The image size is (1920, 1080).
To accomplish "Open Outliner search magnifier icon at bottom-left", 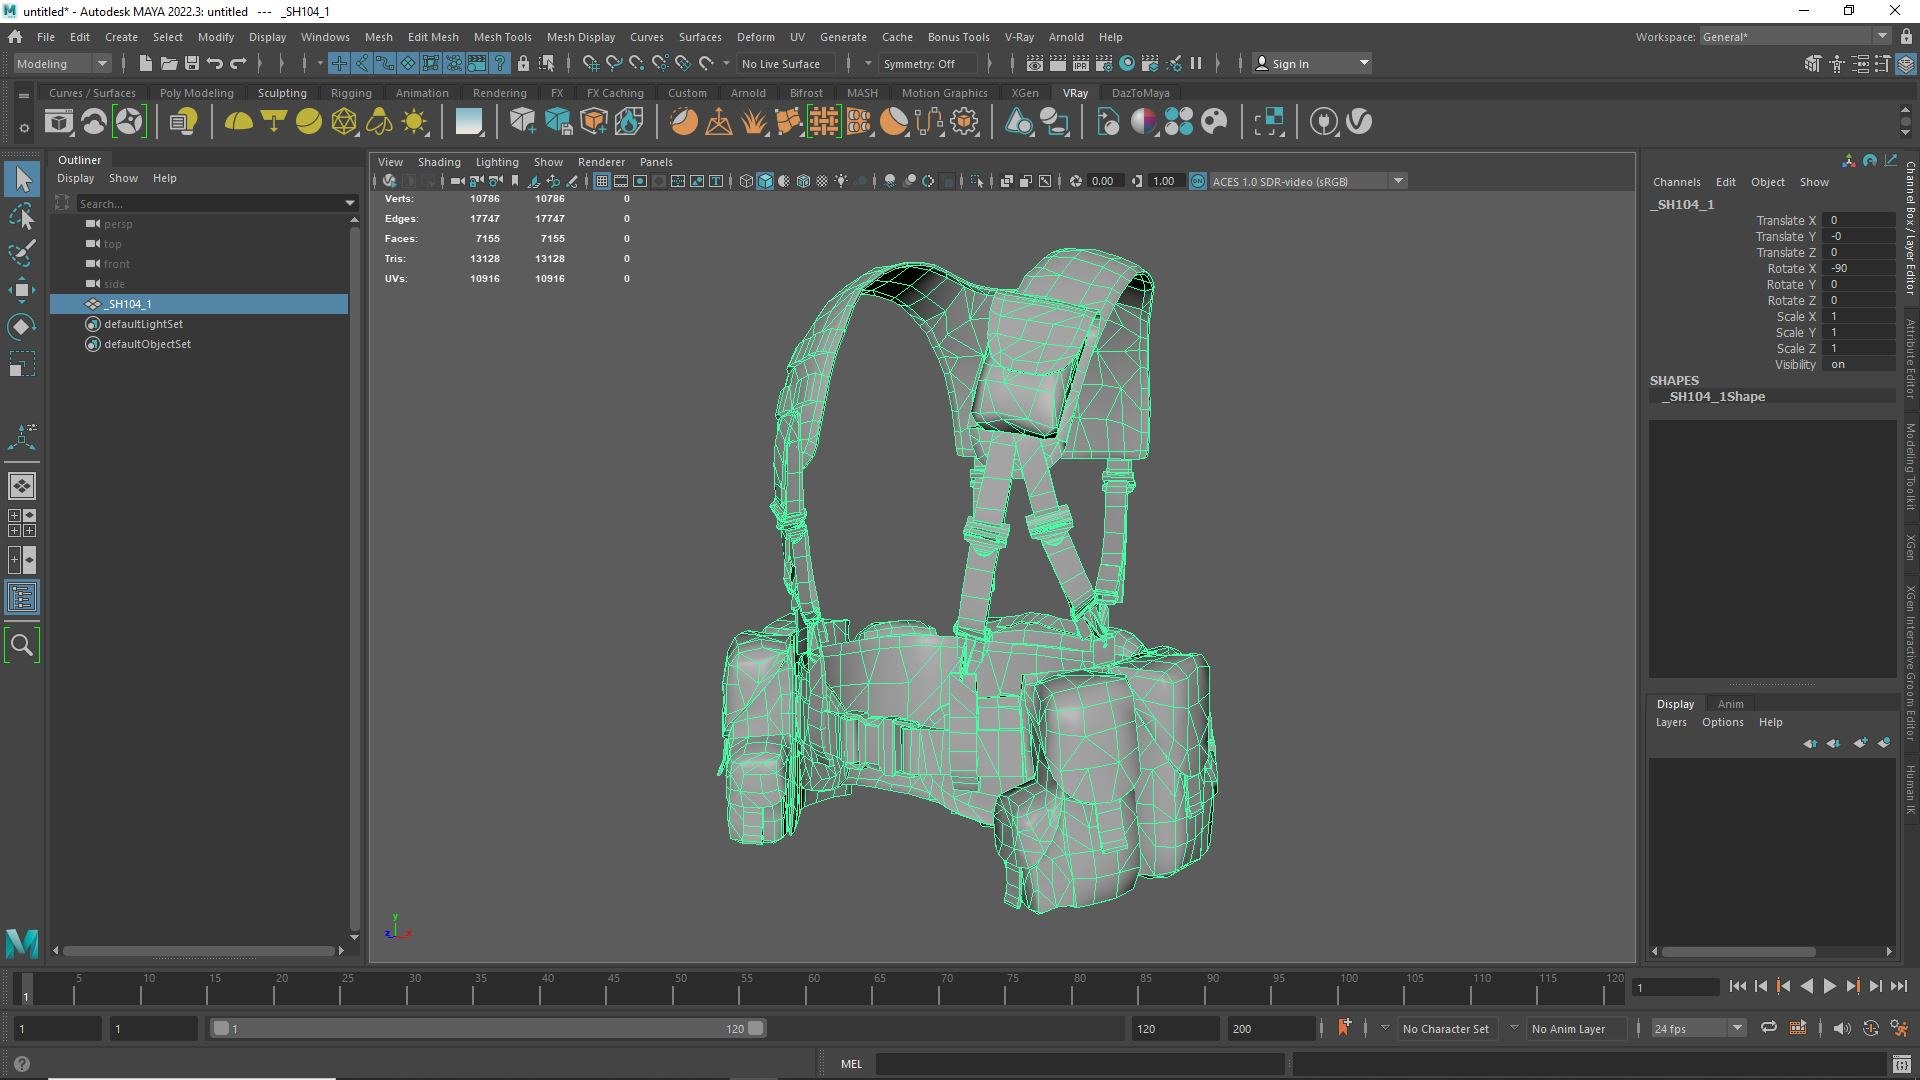I will coord(21,646).
